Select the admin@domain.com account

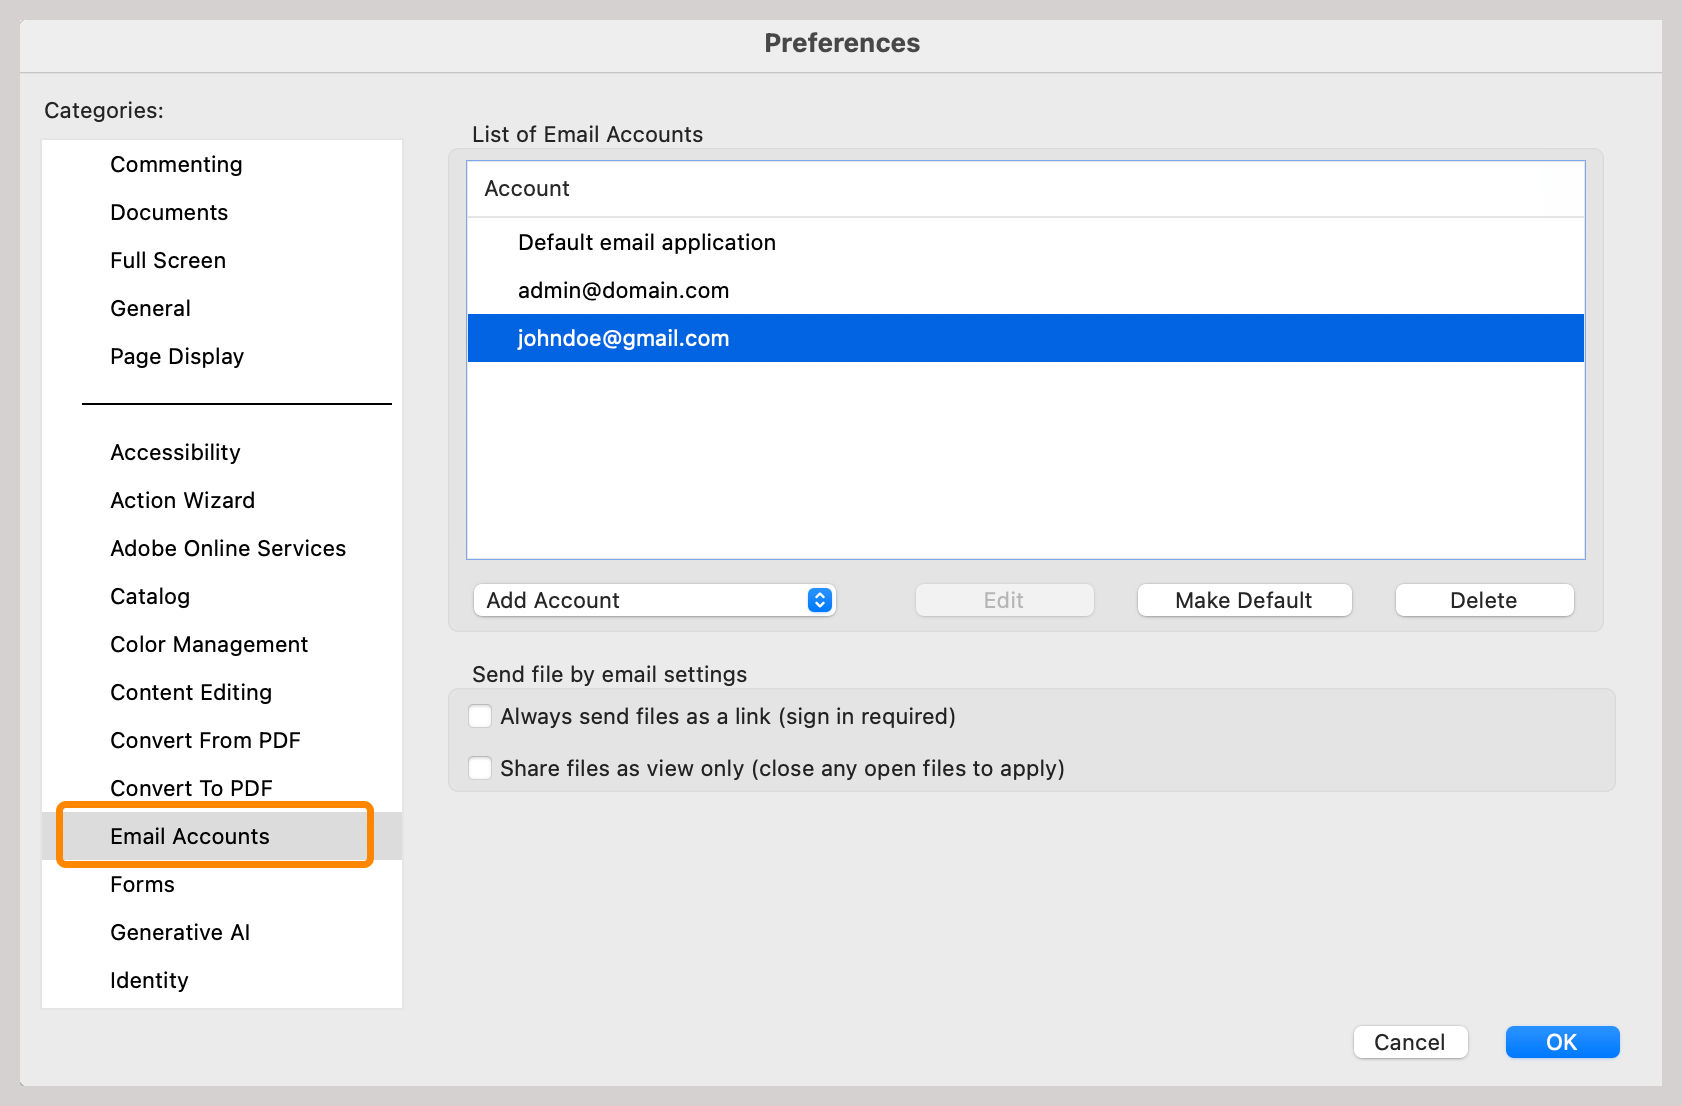623,290
